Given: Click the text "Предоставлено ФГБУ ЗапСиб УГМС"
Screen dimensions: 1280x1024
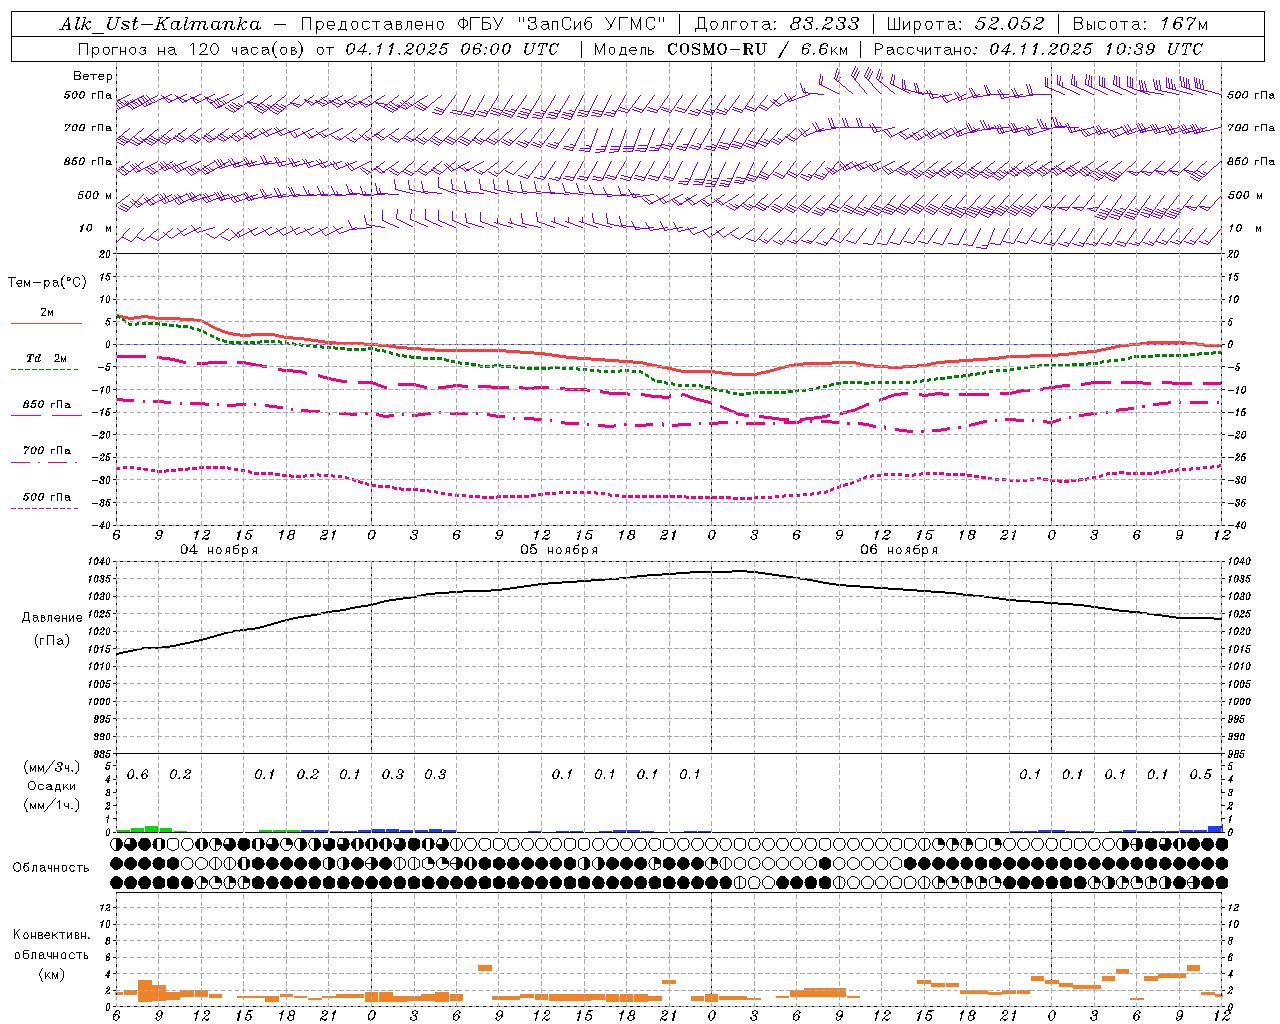Looking at the screenshot, I should pyautogui.click(x=482, y=24).
